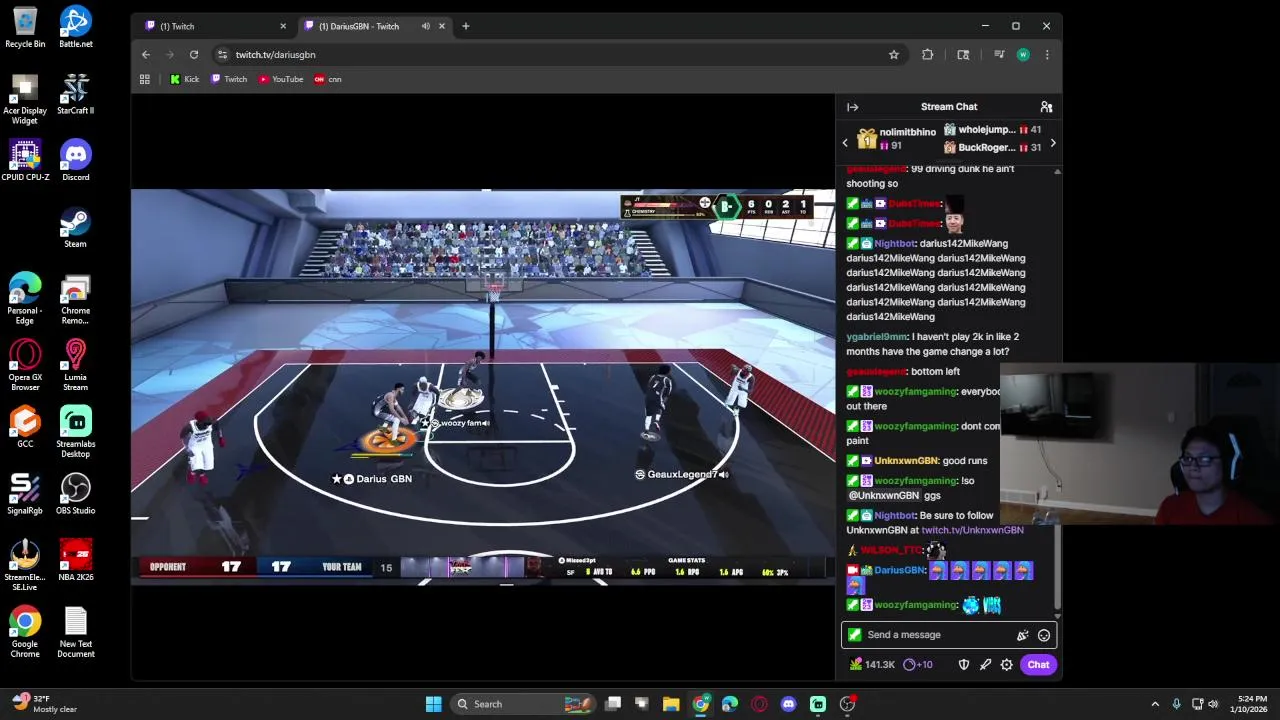Open a new browser tab
Screen dimensions: 1280x720
coord(465,26)
